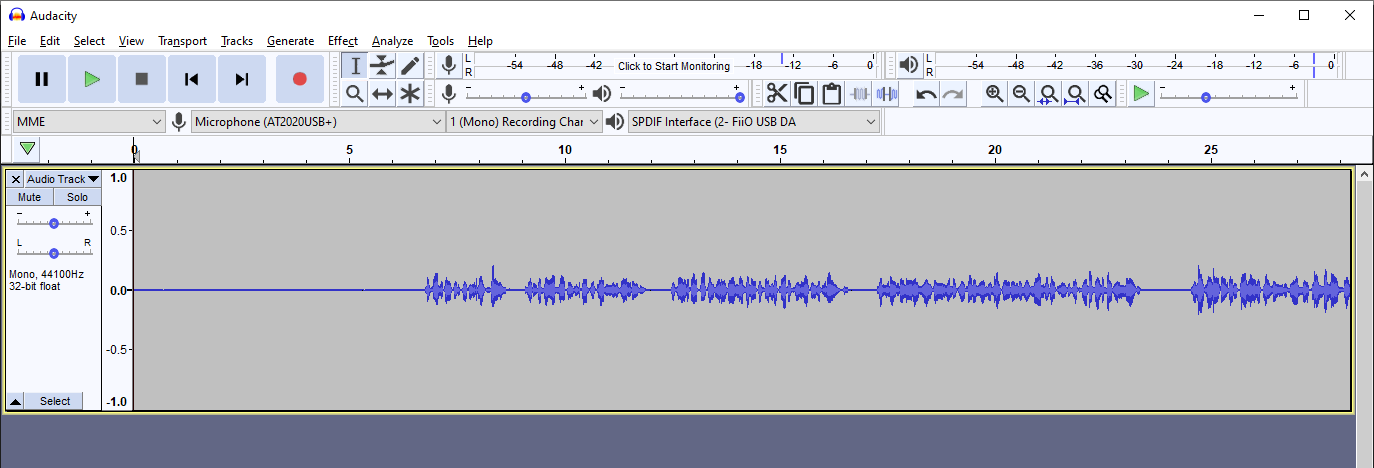Skip to start of the track
Viewport: 1374px width, 468px height.
pyautogui.click(x=192, y=79)
